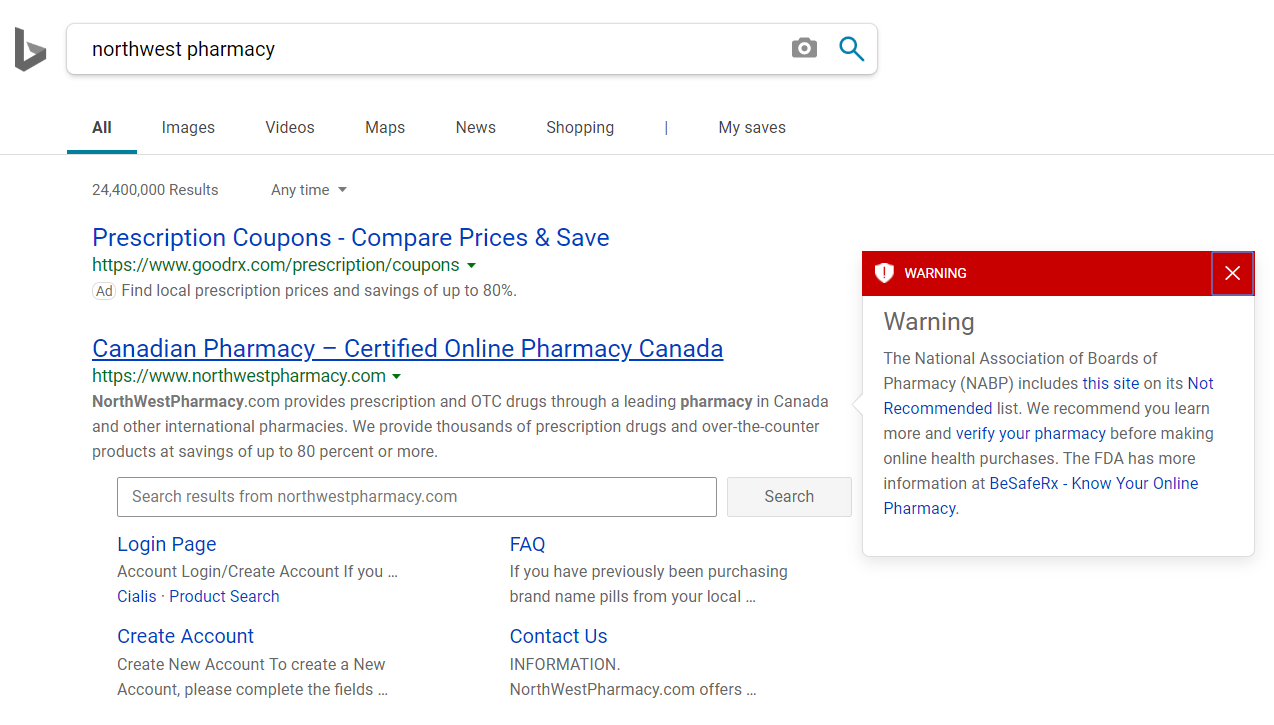1274x725 pixels.
Task: Switch to the Videos tab
Action: coord(289,127)
